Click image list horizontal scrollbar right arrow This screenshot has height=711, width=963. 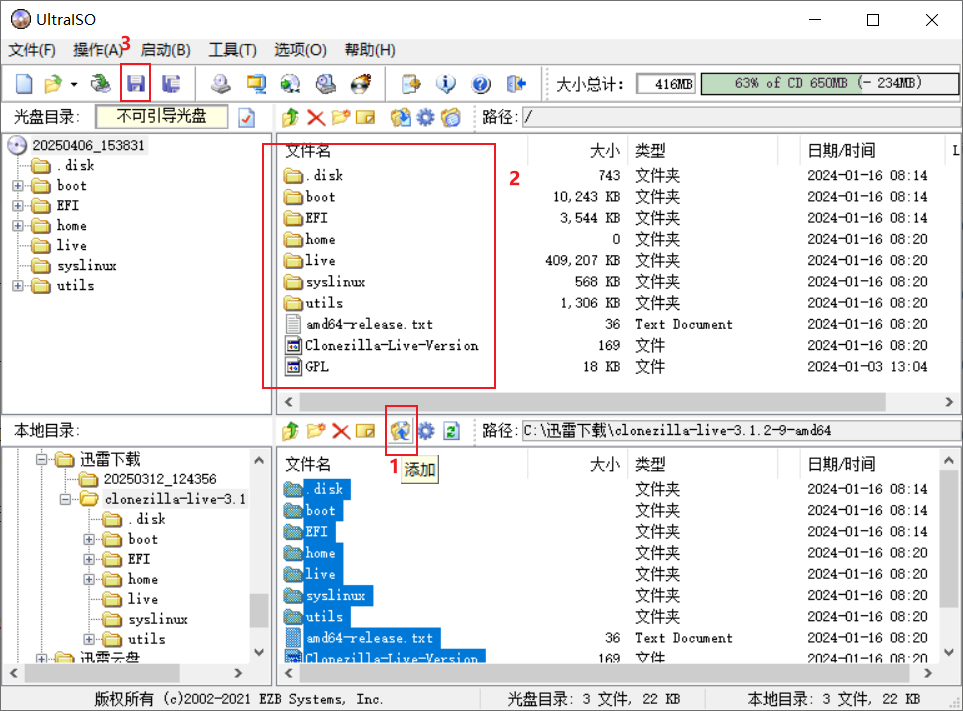pyautogui.click(x=949, y=402)
